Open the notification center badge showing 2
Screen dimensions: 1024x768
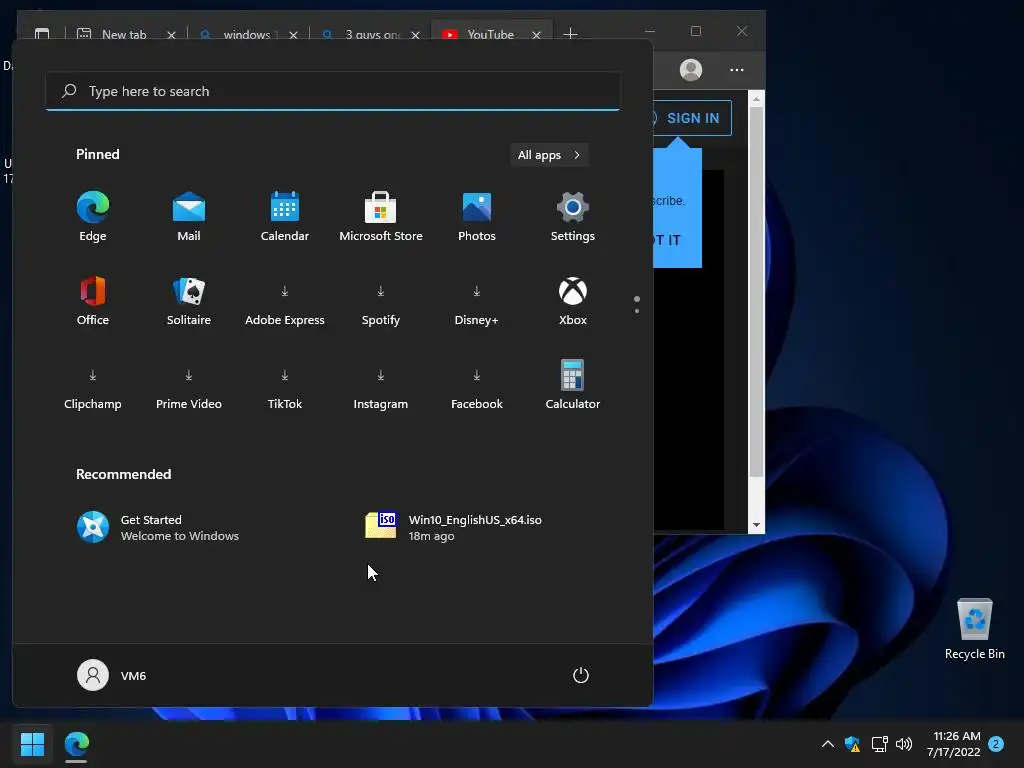pos(996,744)
